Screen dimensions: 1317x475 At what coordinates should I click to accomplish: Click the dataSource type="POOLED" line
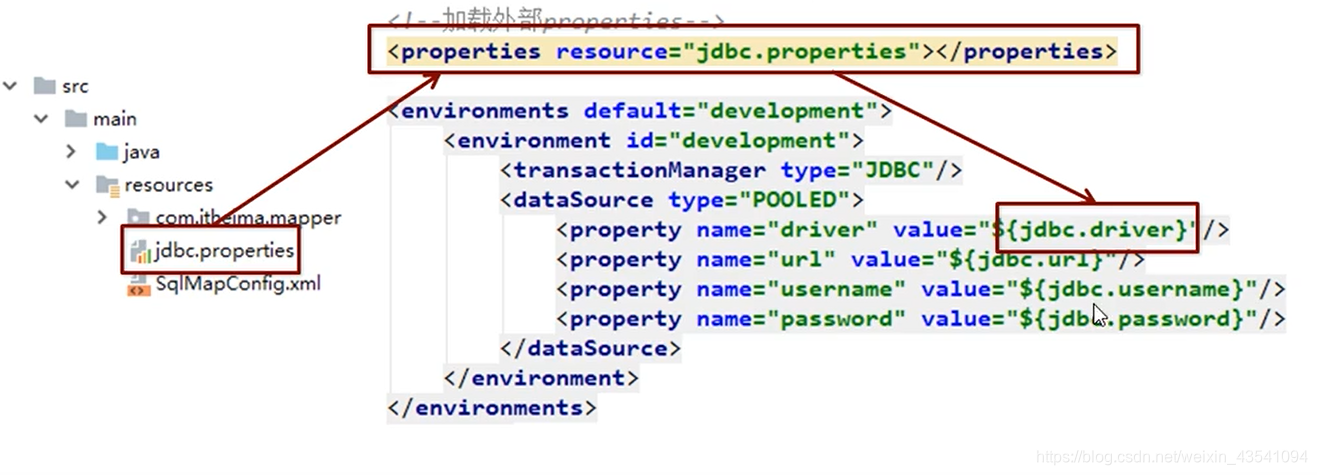coord(682,200)
